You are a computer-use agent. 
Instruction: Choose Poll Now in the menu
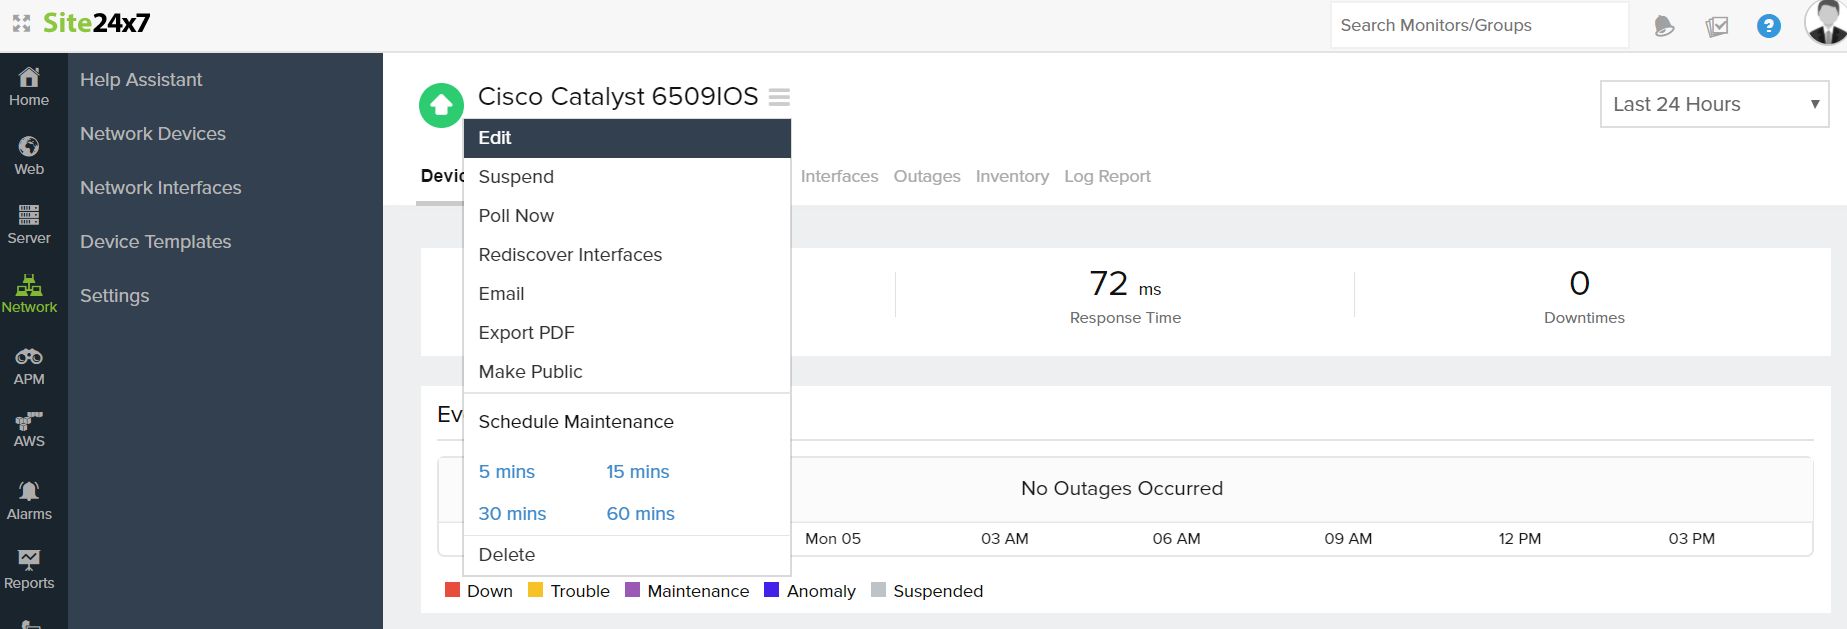(516, 216)
